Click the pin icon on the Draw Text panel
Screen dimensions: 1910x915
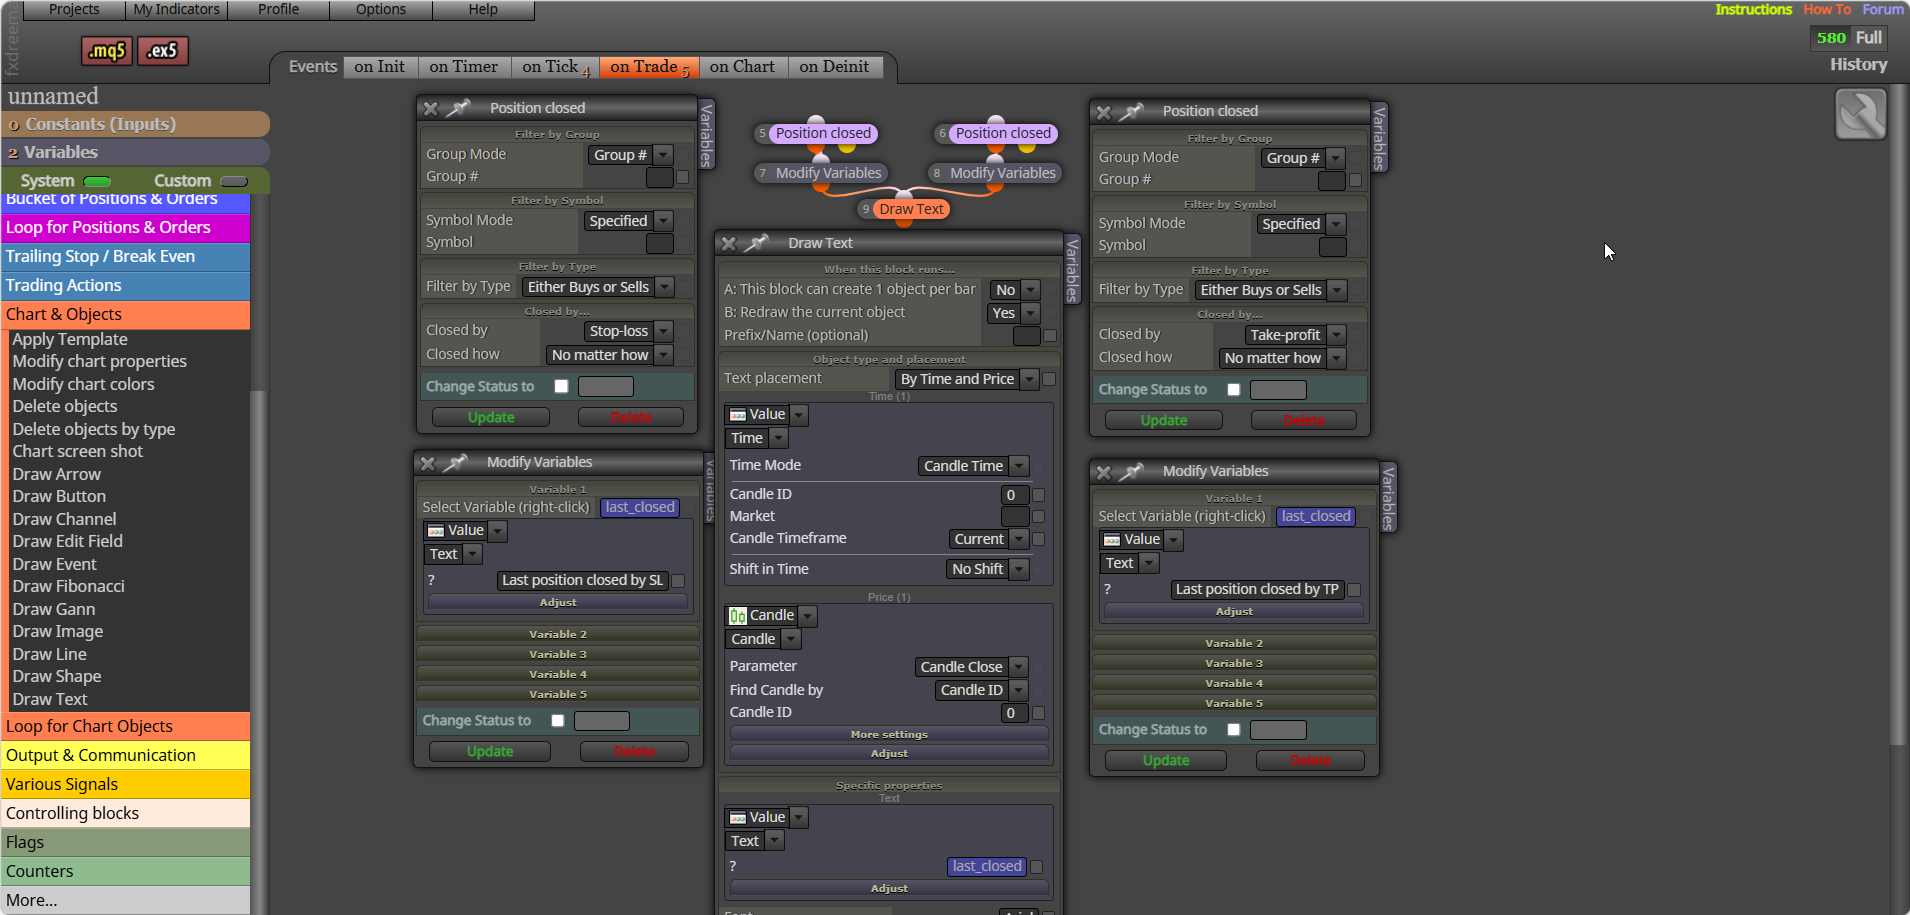point(757,243)
